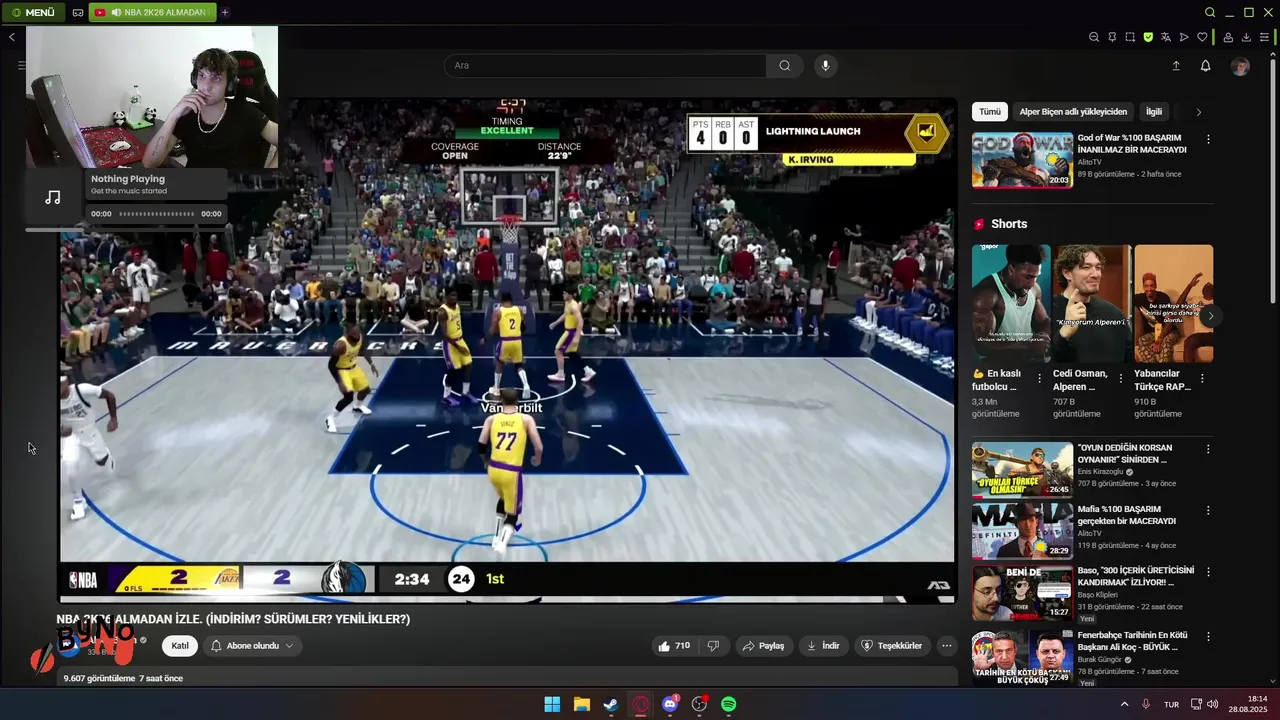Open the easy setup sliders icon
This screenshot has height=720, width=1280.
tap(1265, 37)
